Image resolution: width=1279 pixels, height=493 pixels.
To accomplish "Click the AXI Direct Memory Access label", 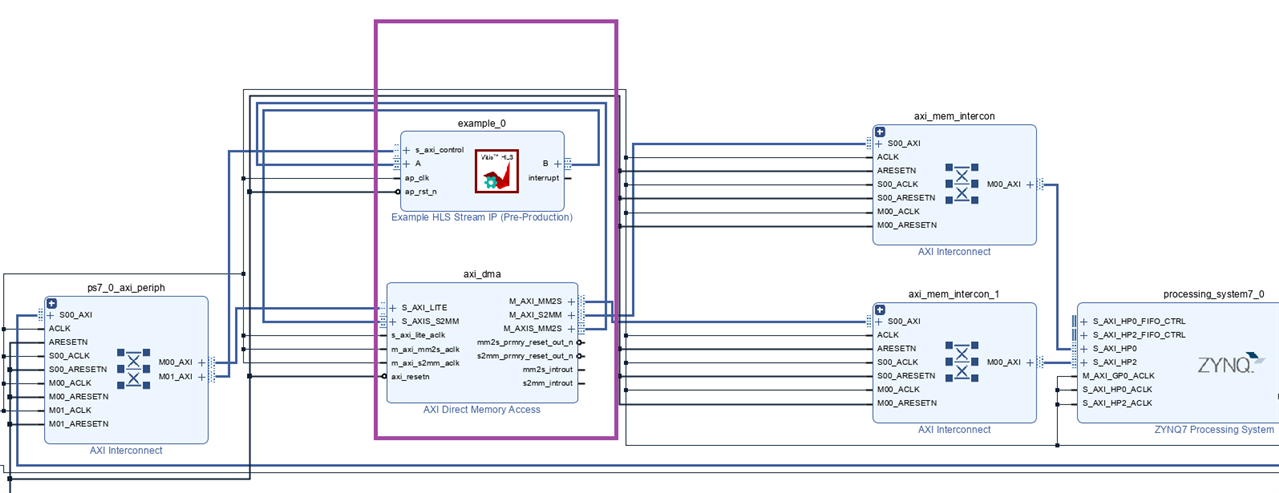I will point(482,409).
